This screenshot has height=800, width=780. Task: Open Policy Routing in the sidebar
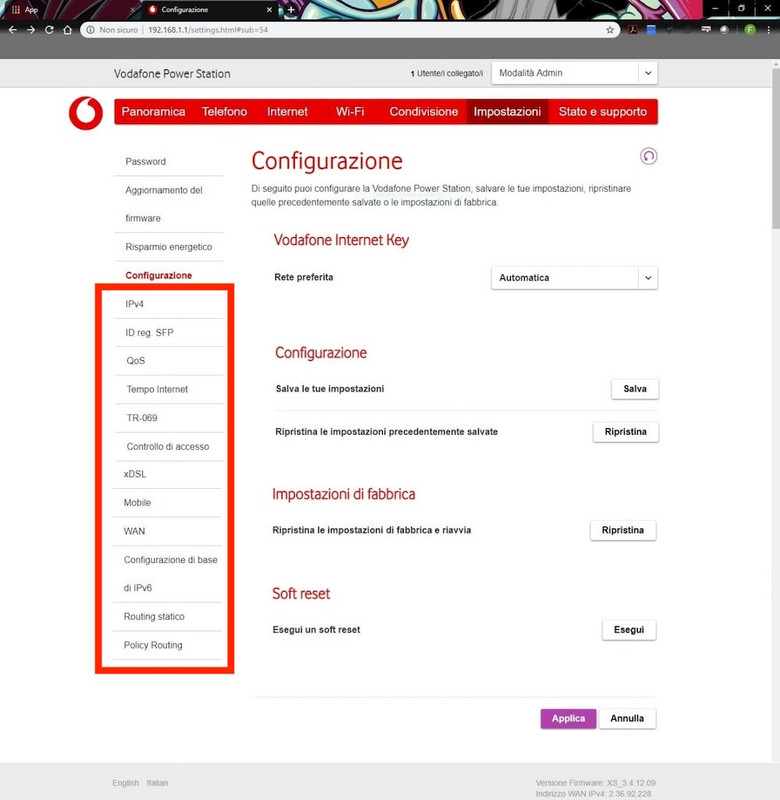point(153,645)
